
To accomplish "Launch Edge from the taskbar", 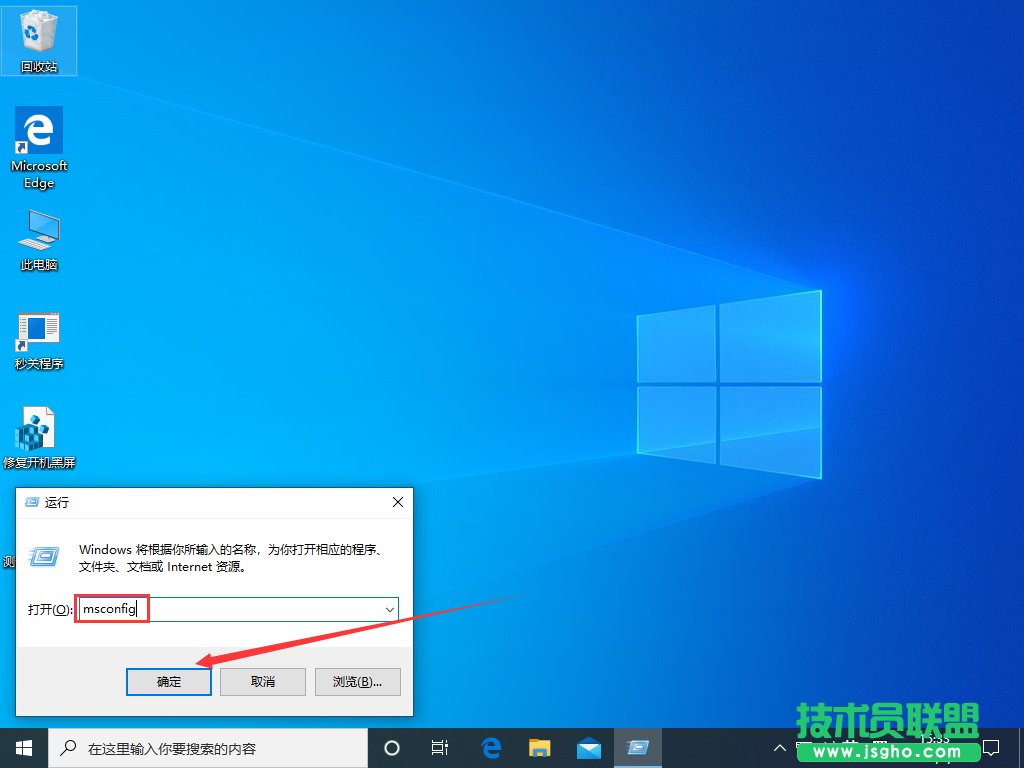I will tap(490, 747).
